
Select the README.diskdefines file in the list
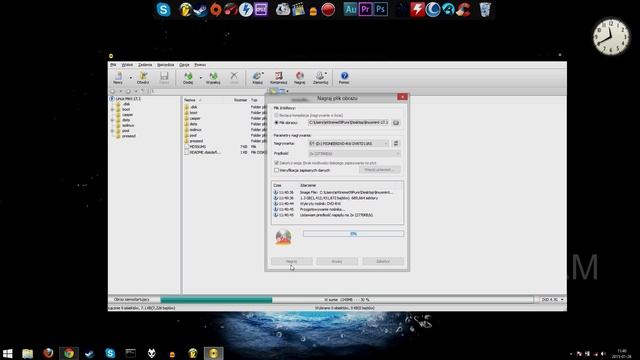point(204,152)
